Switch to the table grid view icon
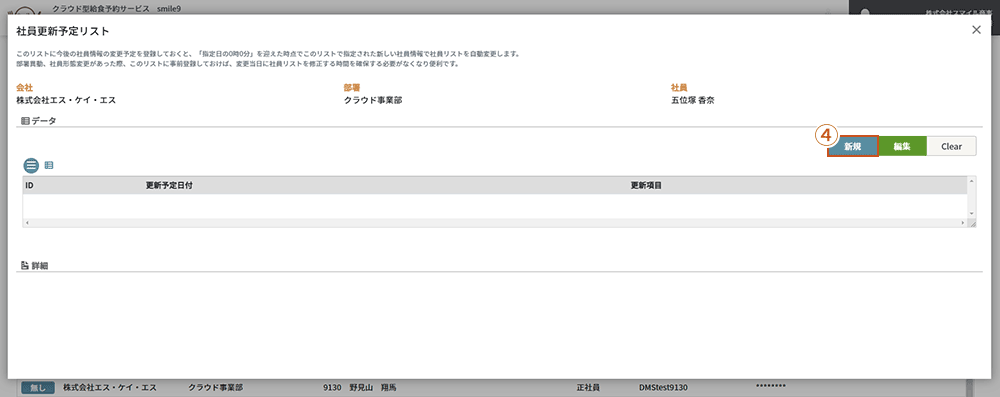Viewport: 1000px width, 397px height. coord(48,165)
